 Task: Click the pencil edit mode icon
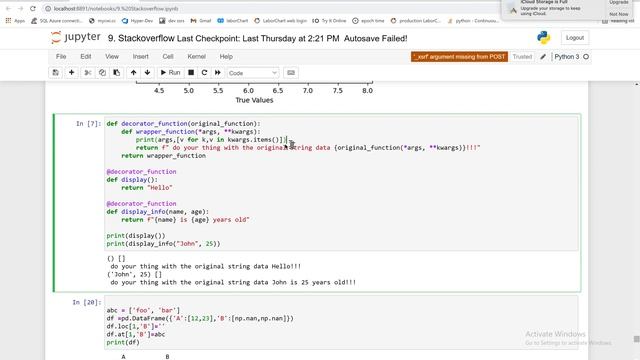click(543, 57)
